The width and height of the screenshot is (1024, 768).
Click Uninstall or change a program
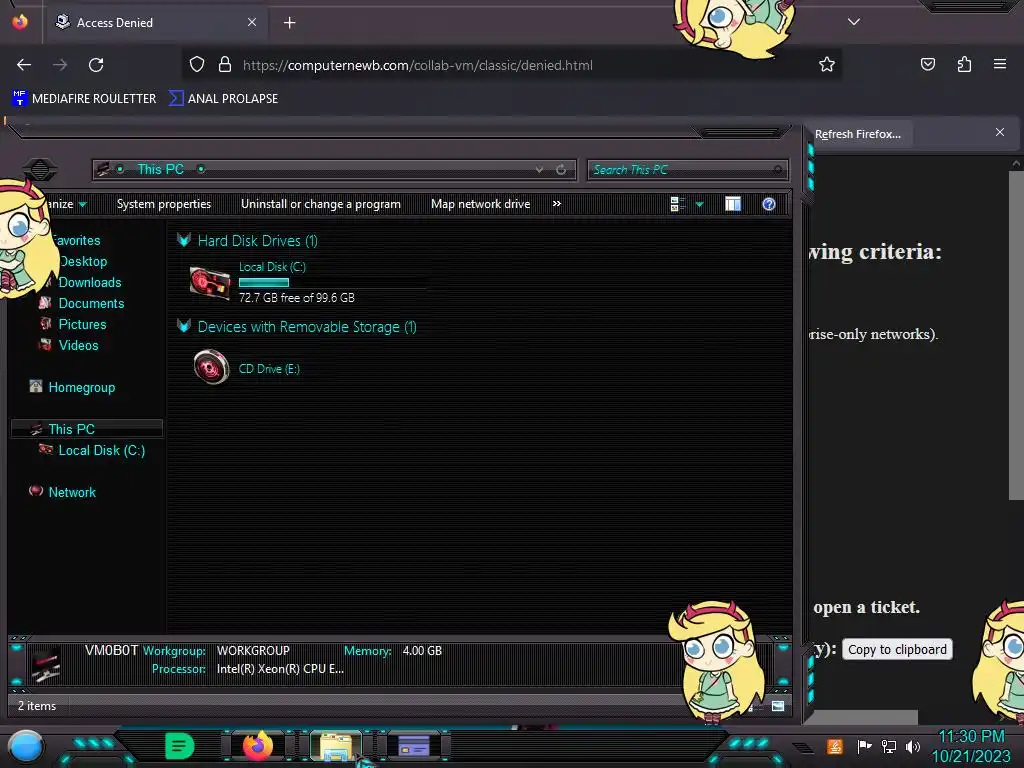[x=321, y=204]
